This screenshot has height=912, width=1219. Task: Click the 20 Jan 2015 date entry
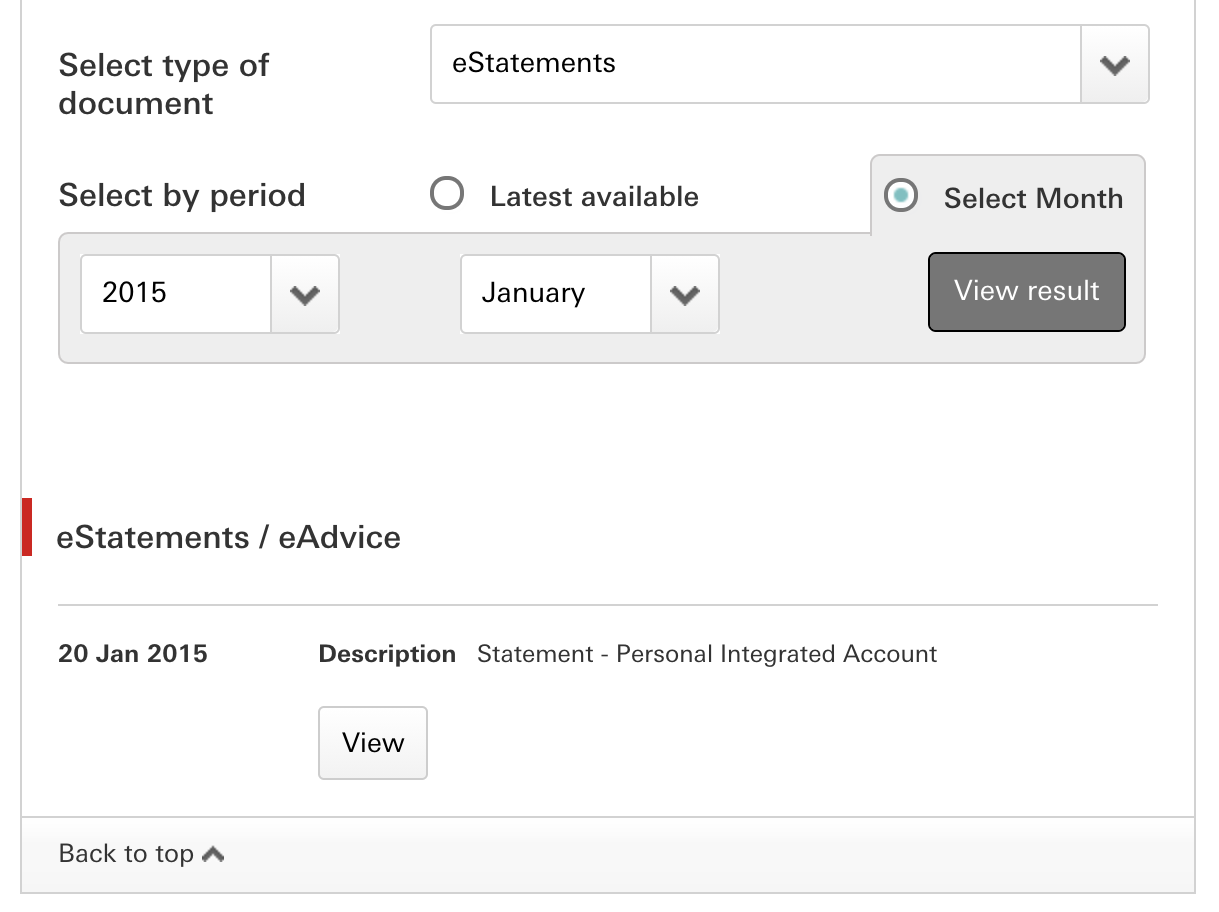(133, 655)
